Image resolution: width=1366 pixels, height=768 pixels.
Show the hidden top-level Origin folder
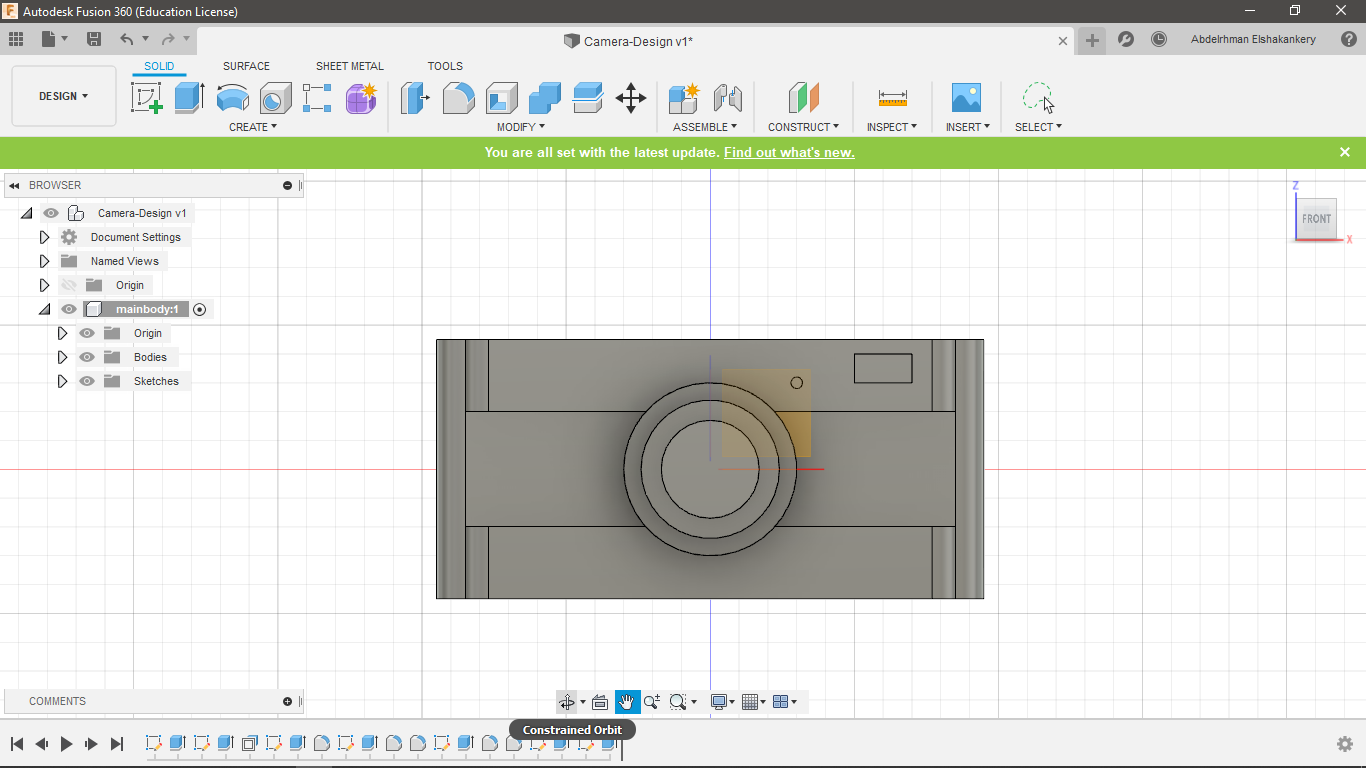tap(69, 285)
